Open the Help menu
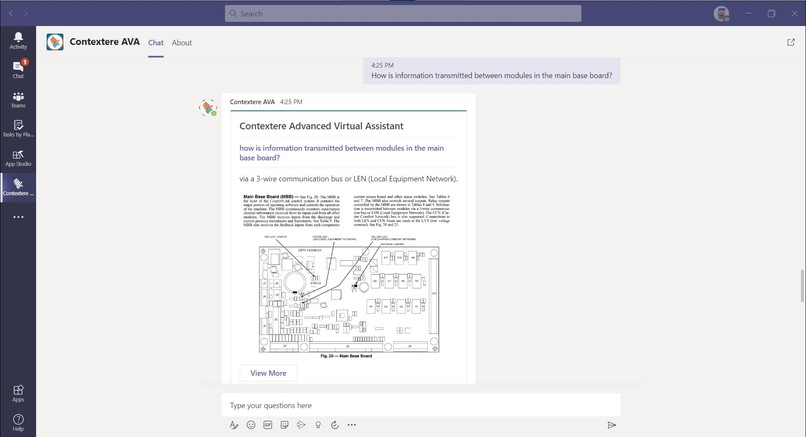This screenshot has height=437, width=806. 18,423
